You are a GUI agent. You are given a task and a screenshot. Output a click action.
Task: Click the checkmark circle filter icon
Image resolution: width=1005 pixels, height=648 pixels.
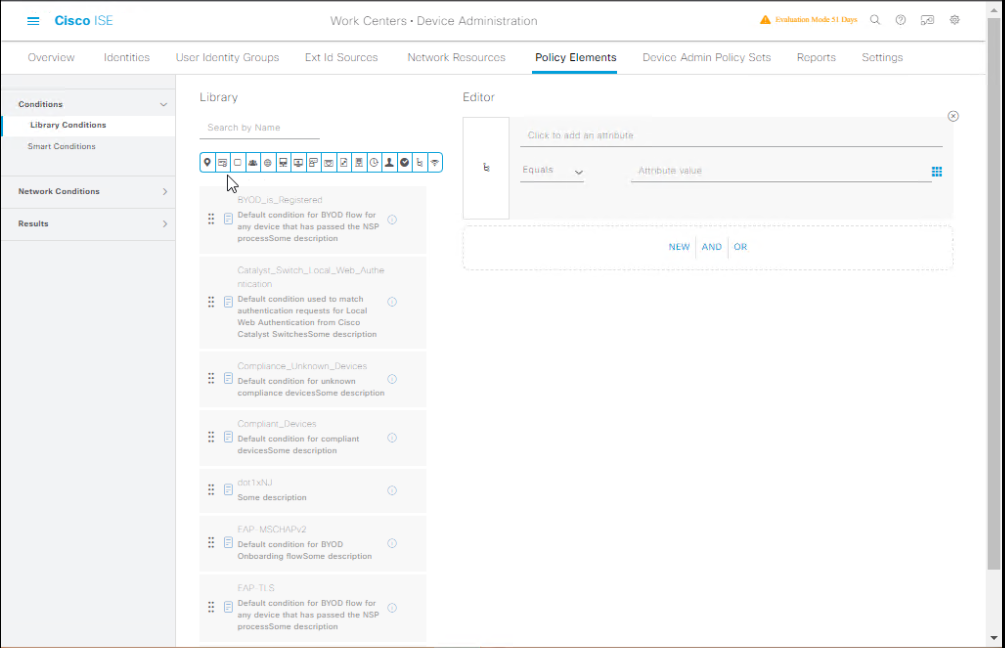pos(404,162)
